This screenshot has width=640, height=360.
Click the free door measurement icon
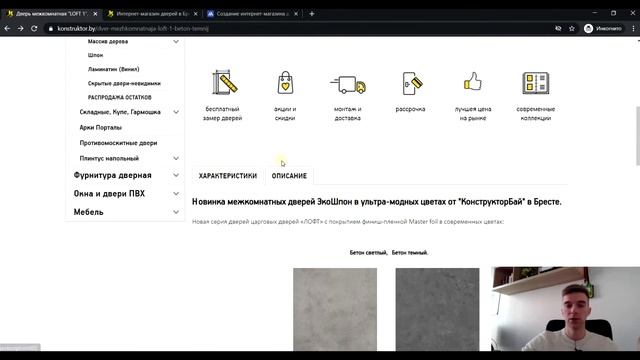coord(224,82)
